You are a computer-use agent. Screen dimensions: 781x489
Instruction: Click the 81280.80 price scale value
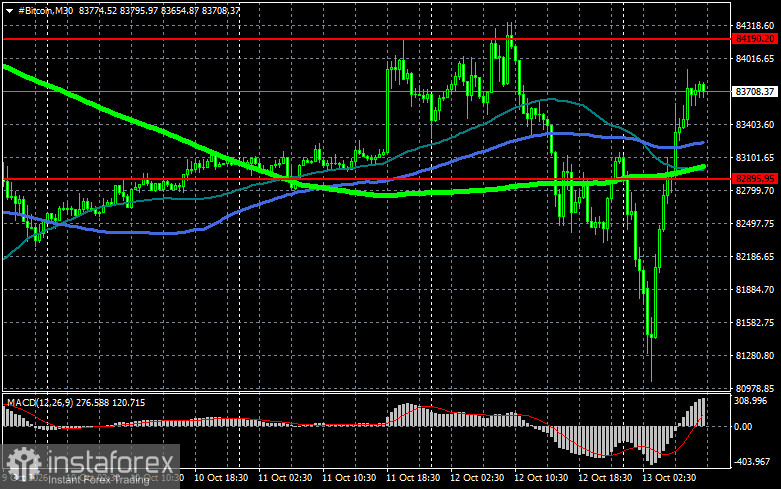click(x=755, y=356)
